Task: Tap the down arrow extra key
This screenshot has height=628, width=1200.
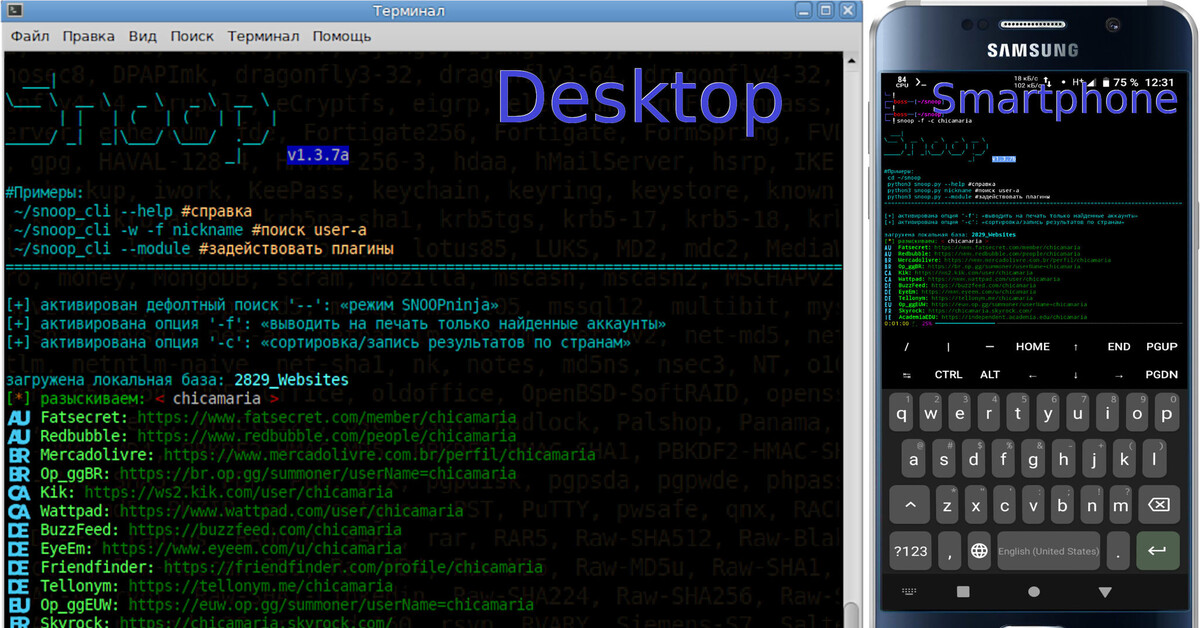Action: (1076, 375)
